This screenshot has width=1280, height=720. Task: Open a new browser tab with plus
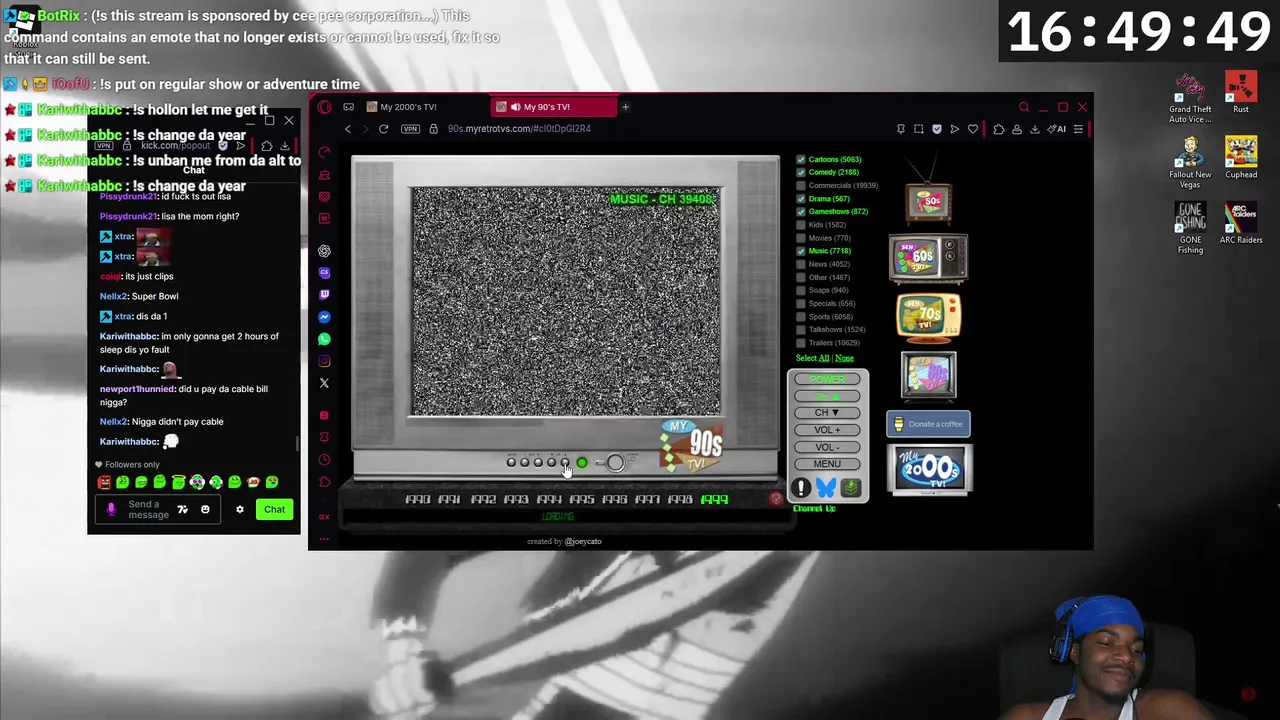(x=625, y=107)
